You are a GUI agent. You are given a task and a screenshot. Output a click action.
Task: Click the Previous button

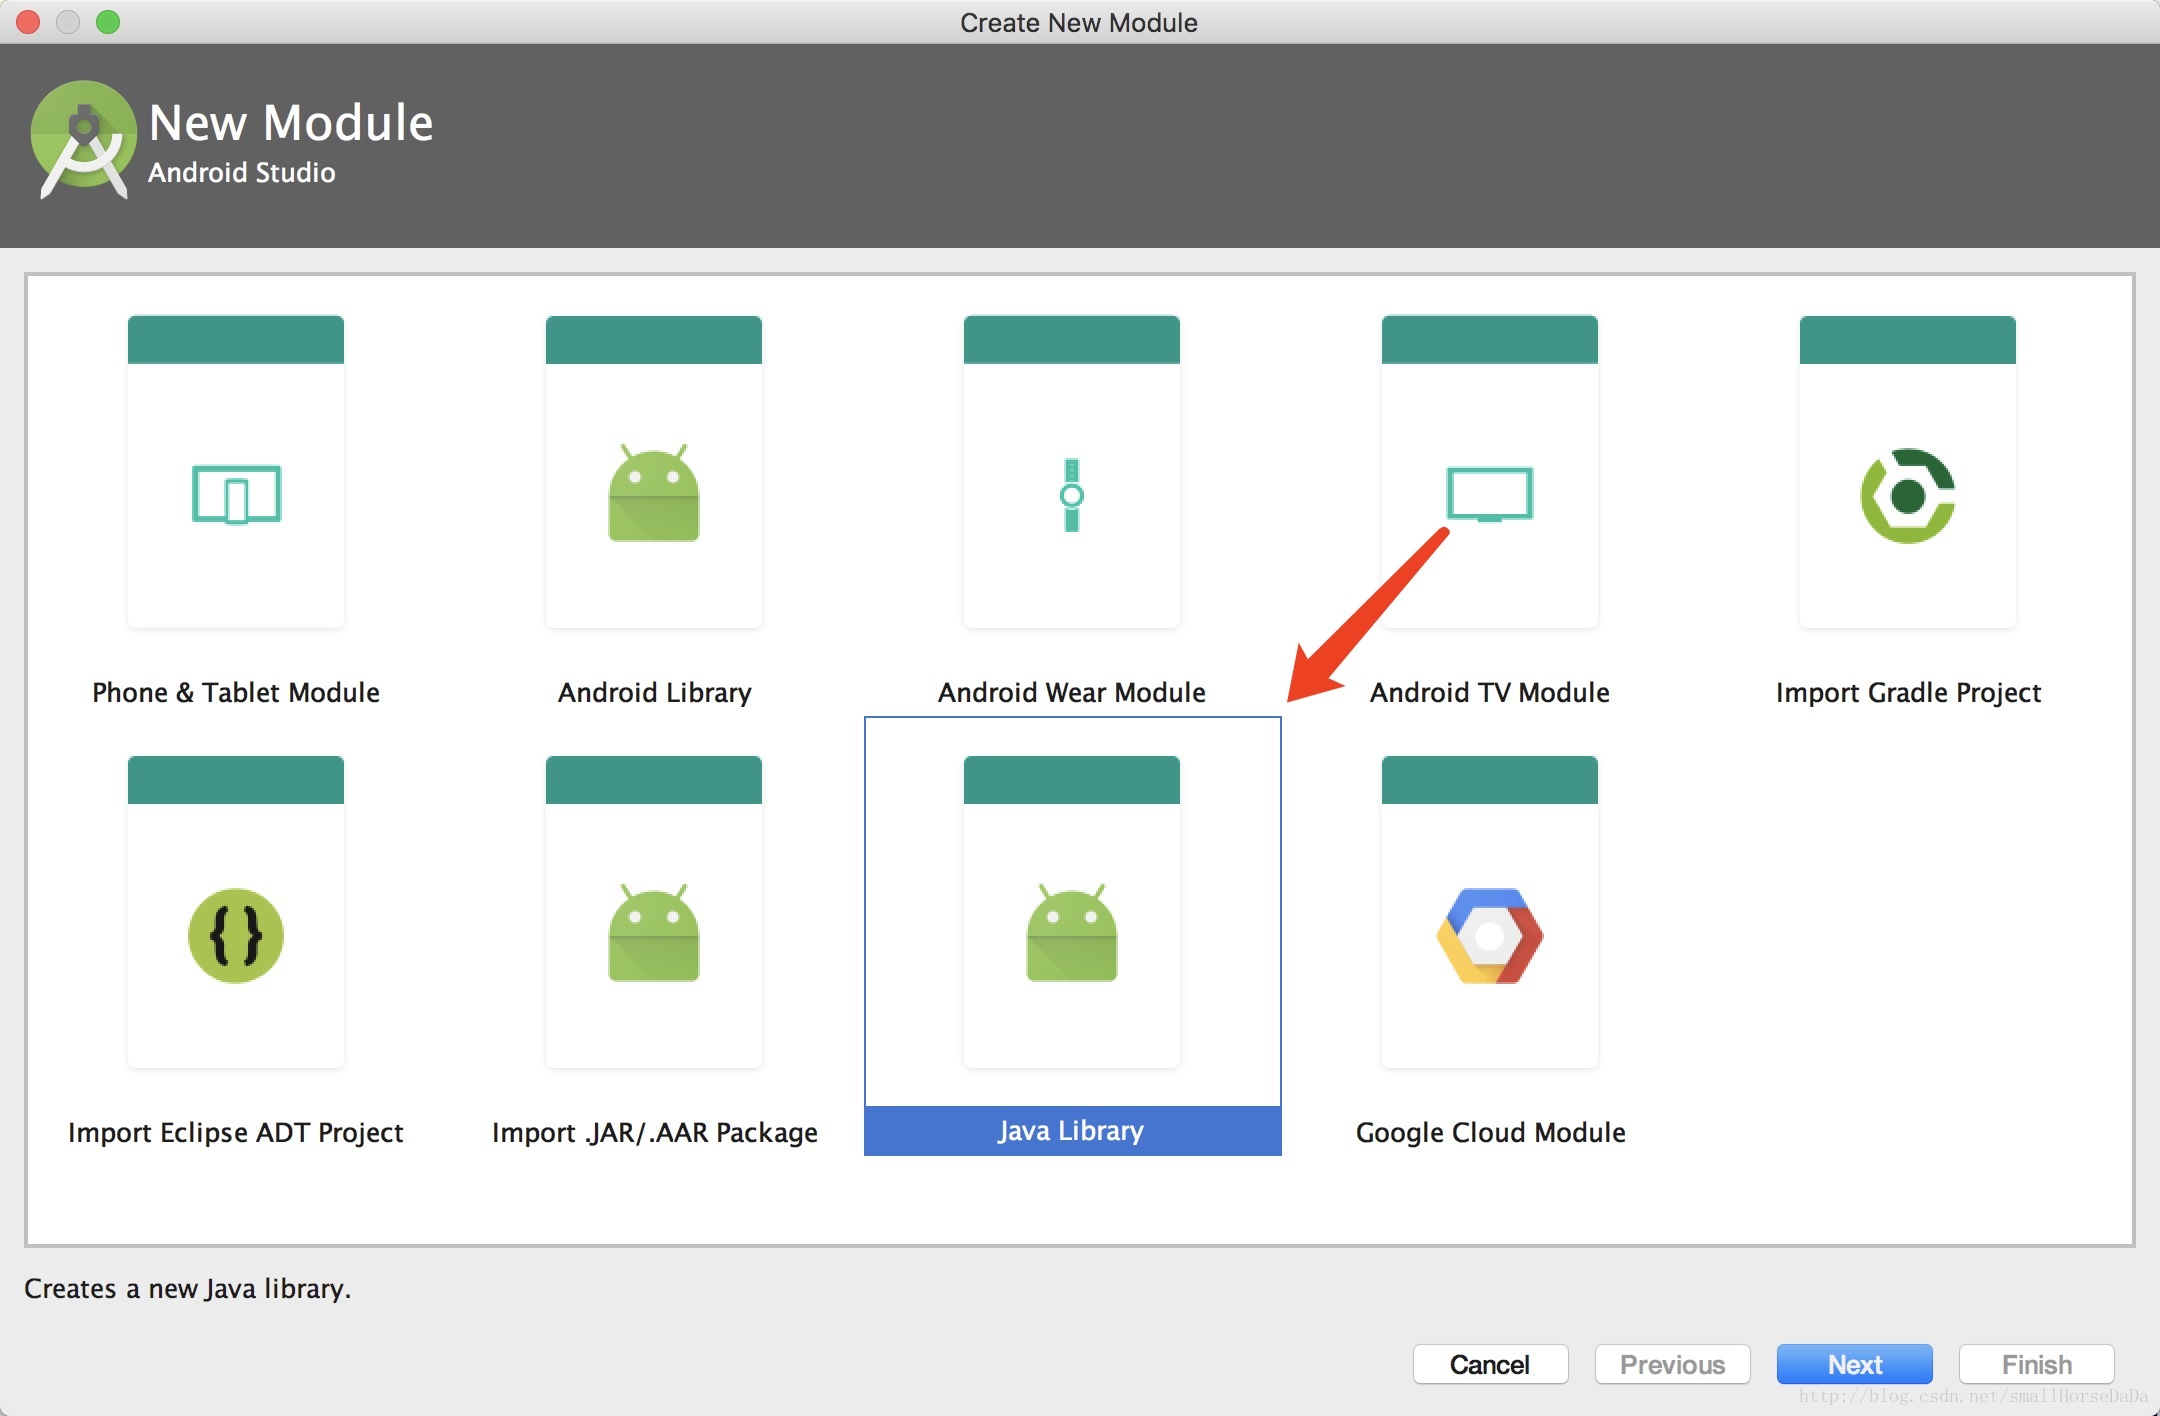click(1672, 1364)
